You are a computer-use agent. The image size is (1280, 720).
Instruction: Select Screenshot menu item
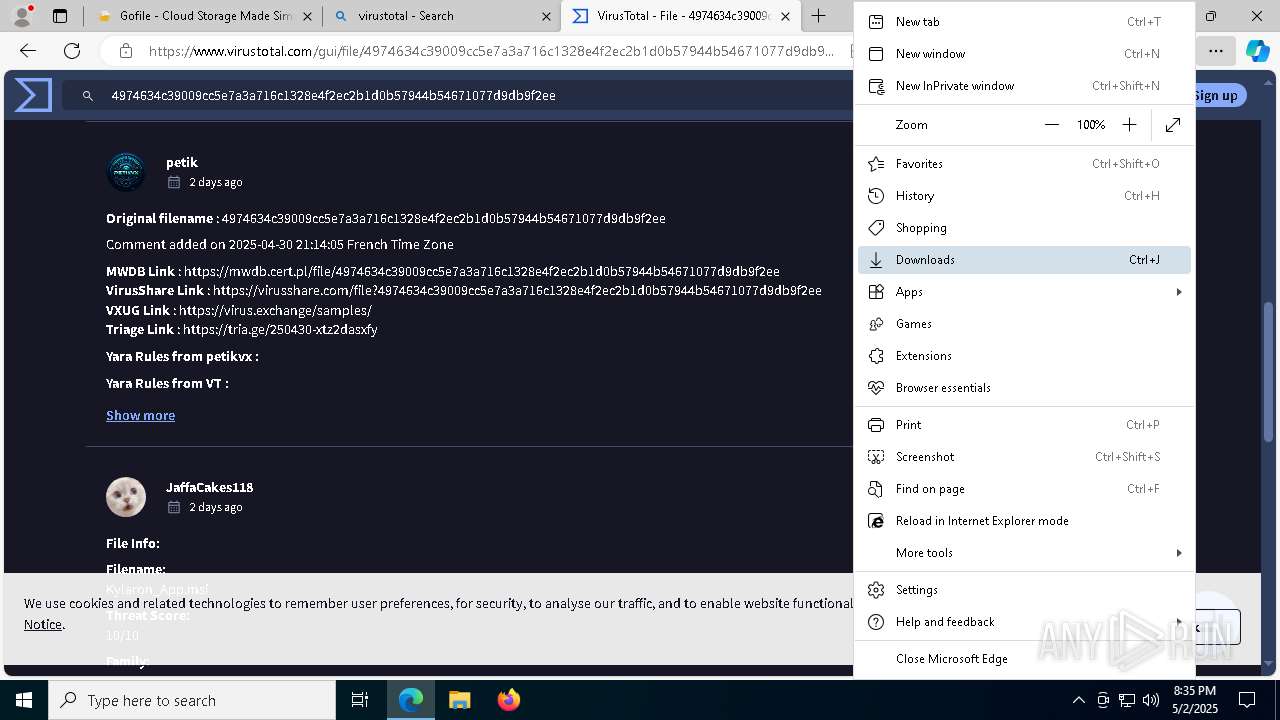click(x=1024, y=457)
